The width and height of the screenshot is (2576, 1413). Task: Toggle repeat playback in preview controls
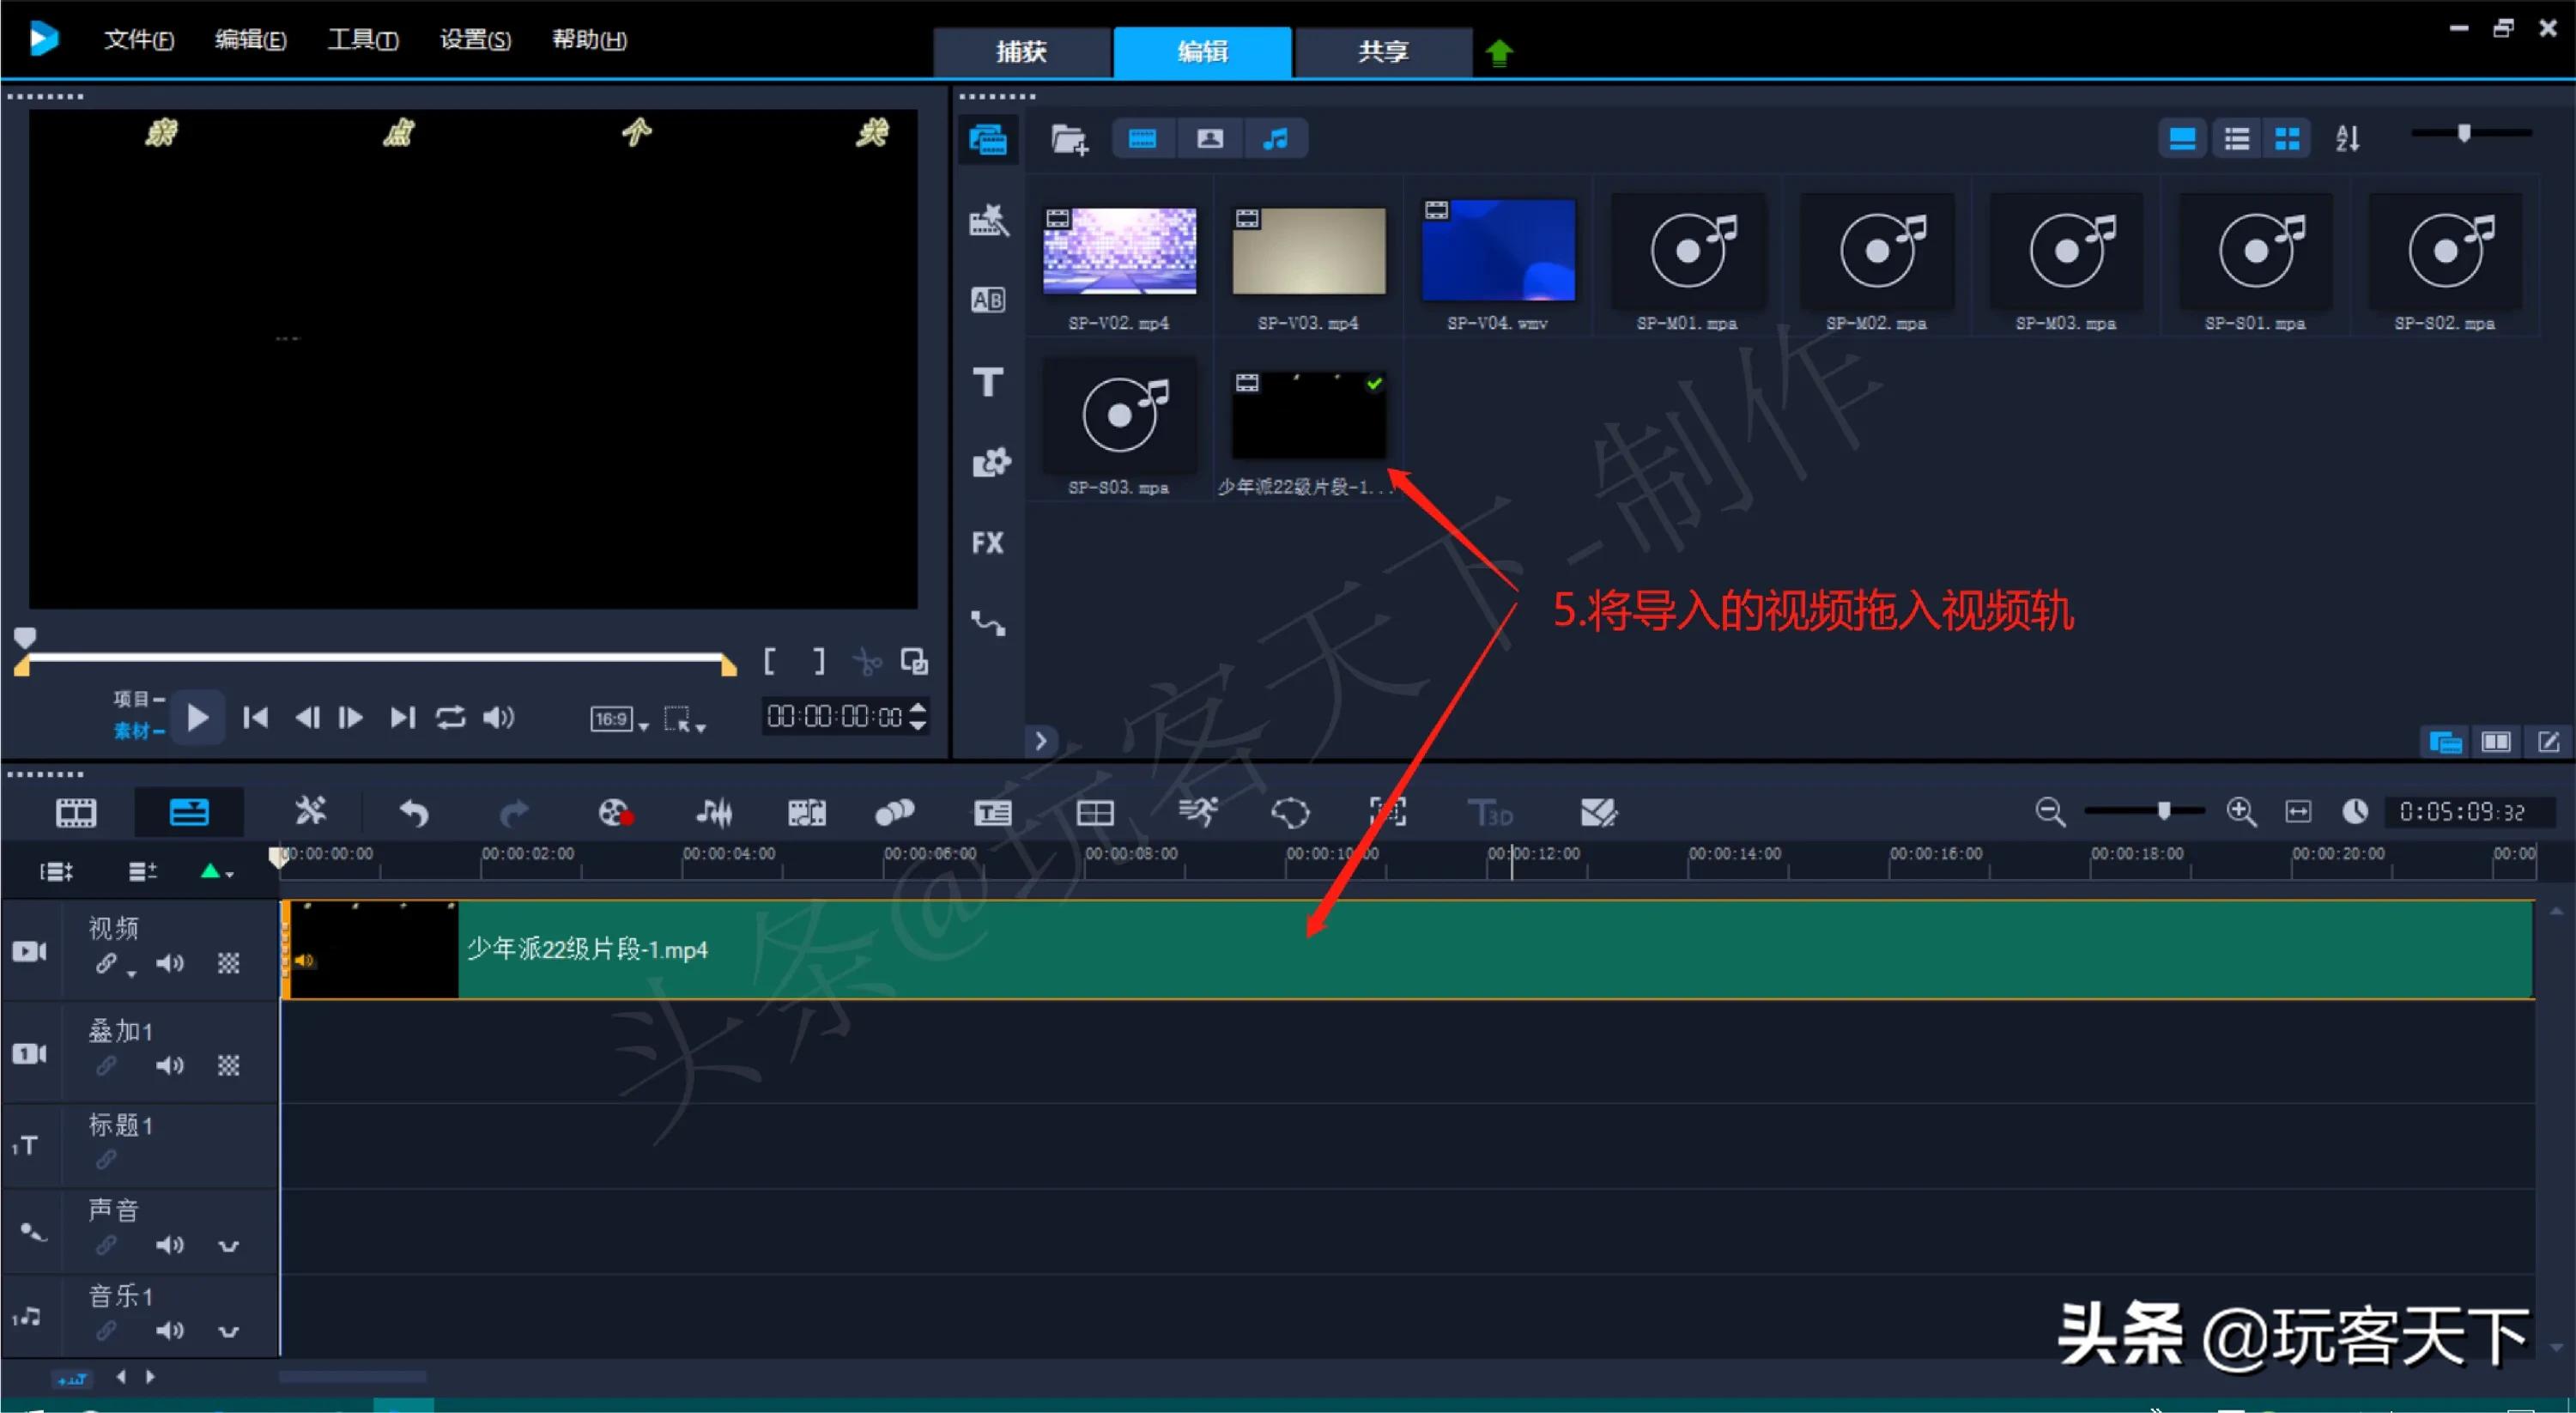[450, 717]
